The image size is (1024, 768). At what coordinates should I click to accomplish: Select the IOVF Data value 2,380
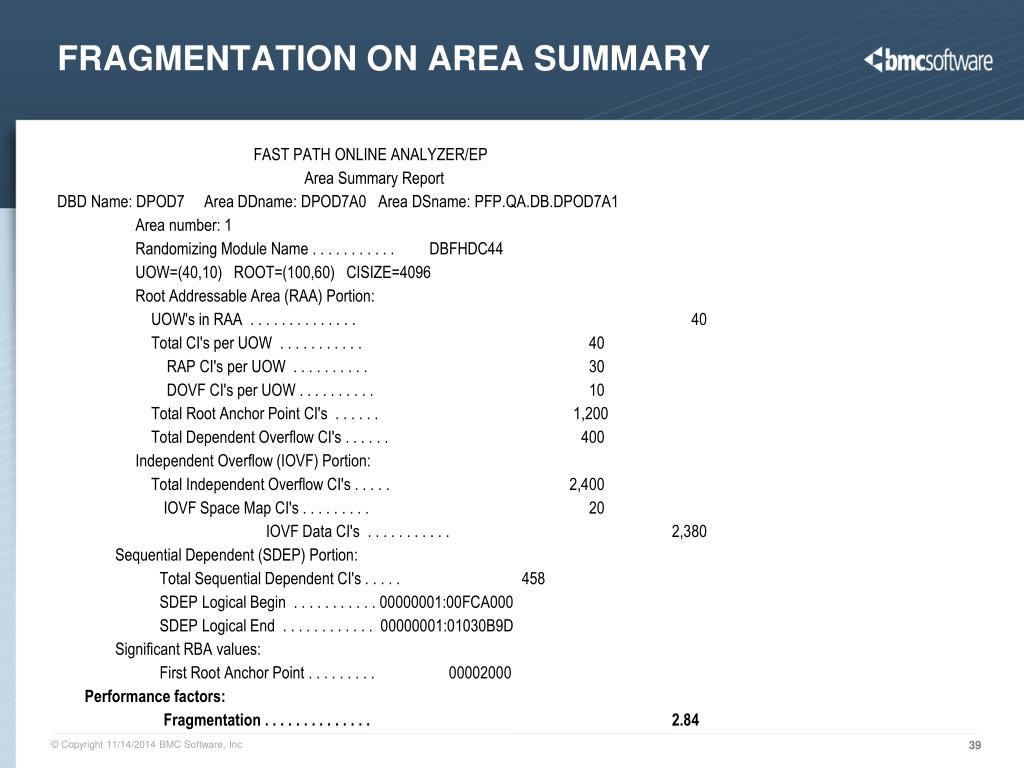(x=689, y=532)
